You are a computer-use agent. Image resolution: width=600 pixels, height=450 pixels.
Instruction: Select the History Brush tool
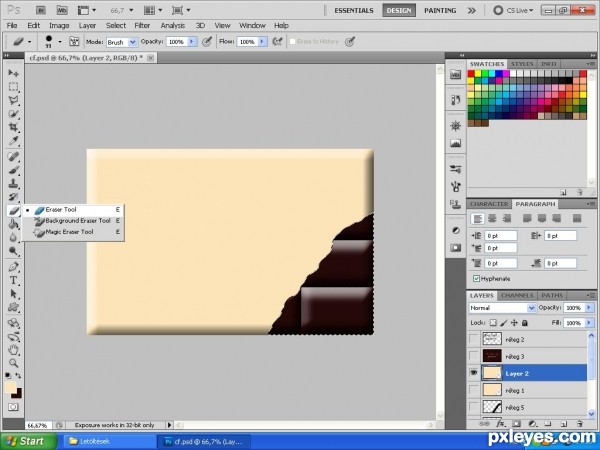coord(13,197)
